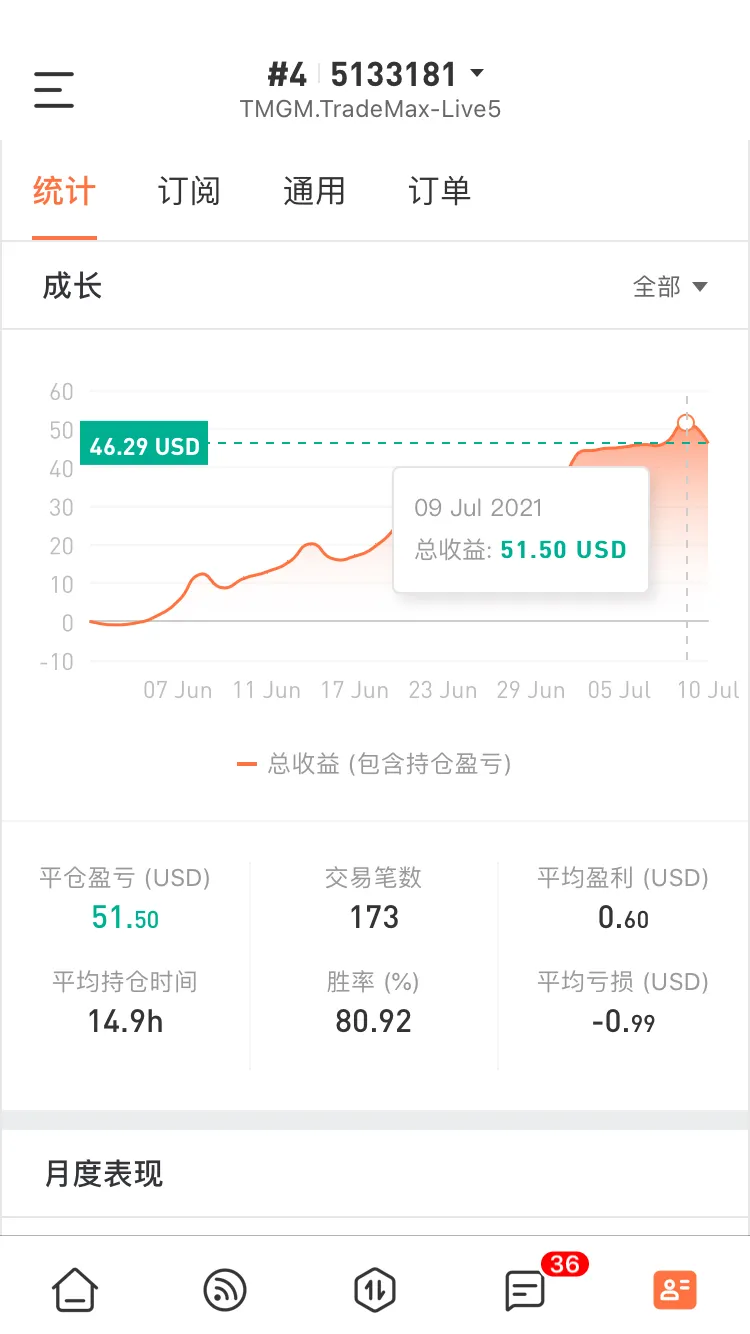This screenshot has height=1334, width=750.
Task: Click the chart data point circle marker
Action: tap(686, 422)
